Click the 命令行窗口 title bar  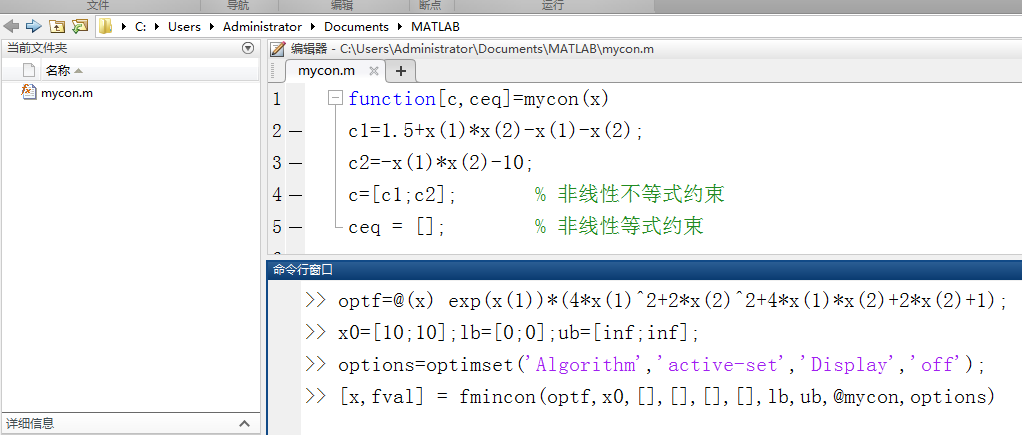[644, 269]
